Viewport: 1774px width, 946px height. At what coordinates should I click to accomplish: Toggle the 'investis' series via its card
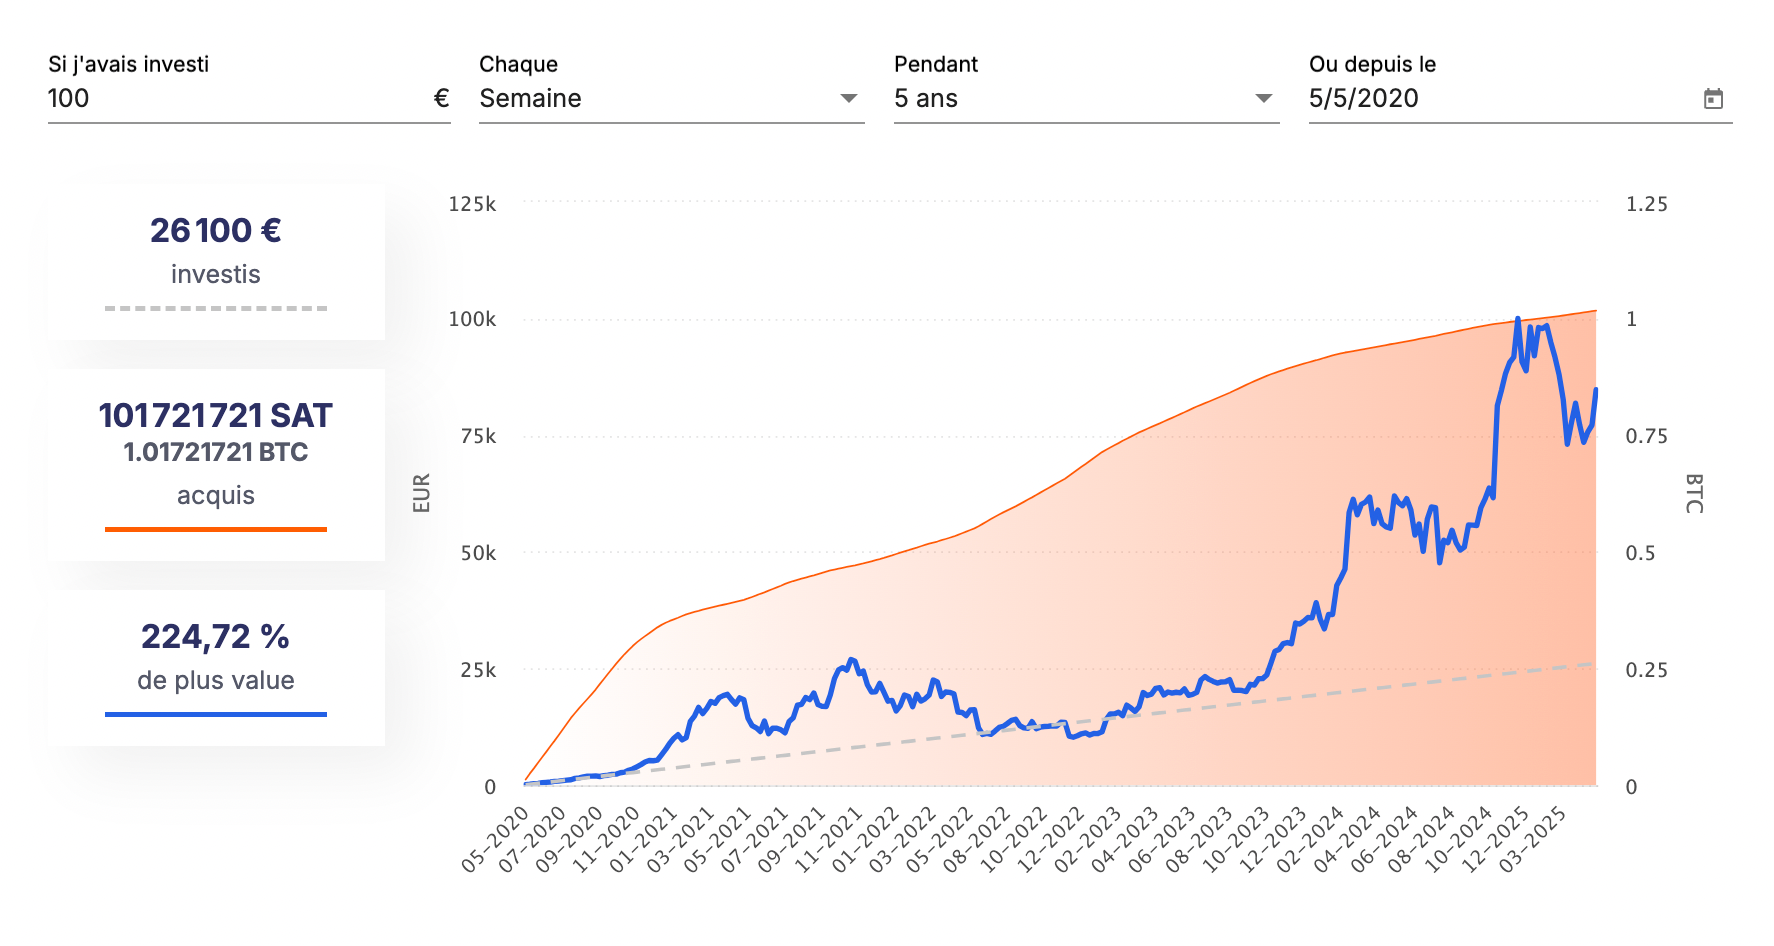coord(215,260)
